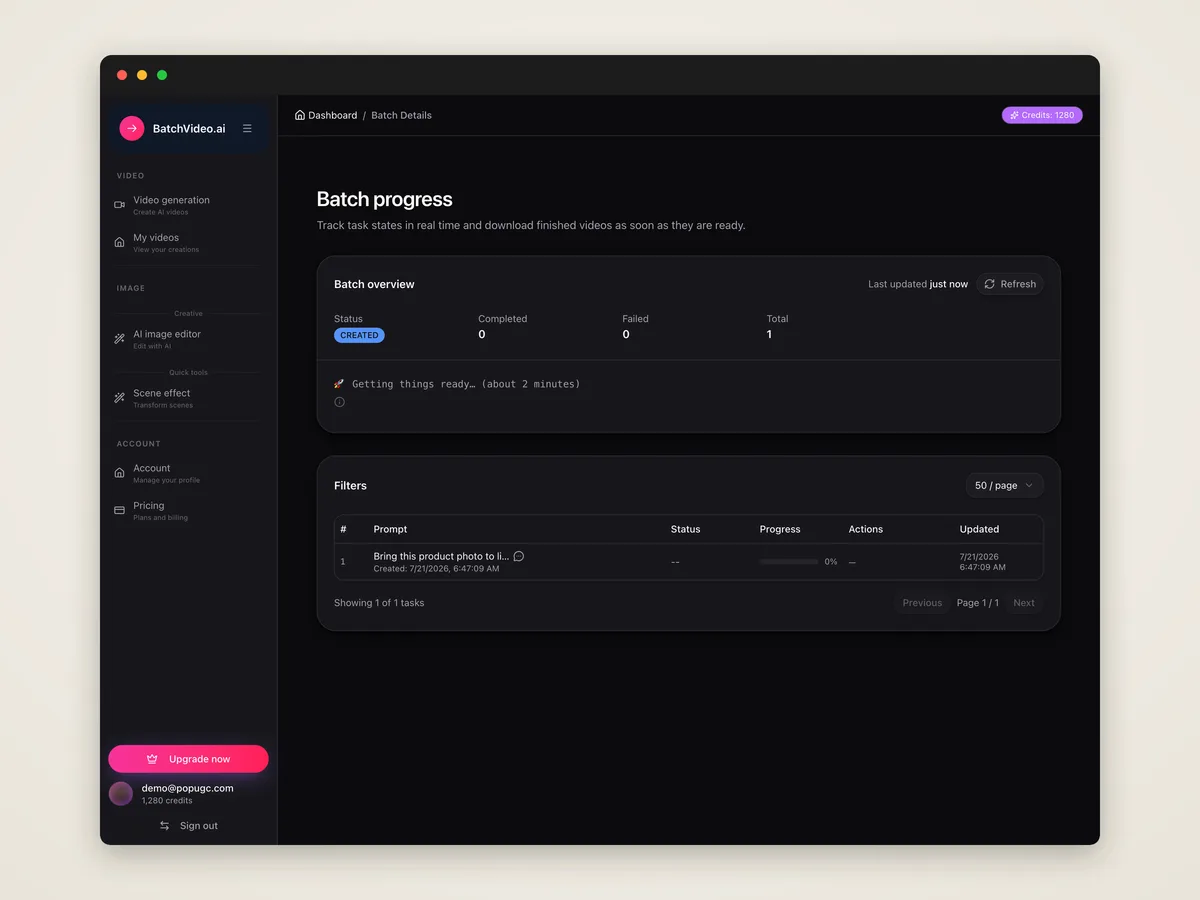Click the Batch progress heading
This screenshot has height=900, width=1200.
click(385, 199)
